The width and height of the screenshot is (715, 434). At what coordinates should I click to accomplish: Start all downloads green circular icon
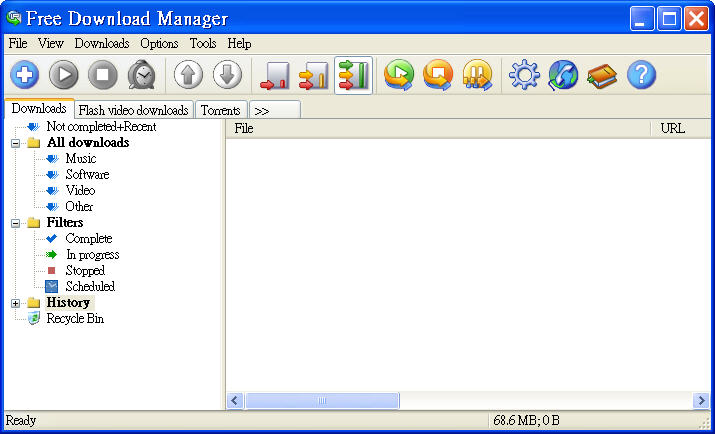click(x=399, y=75)
